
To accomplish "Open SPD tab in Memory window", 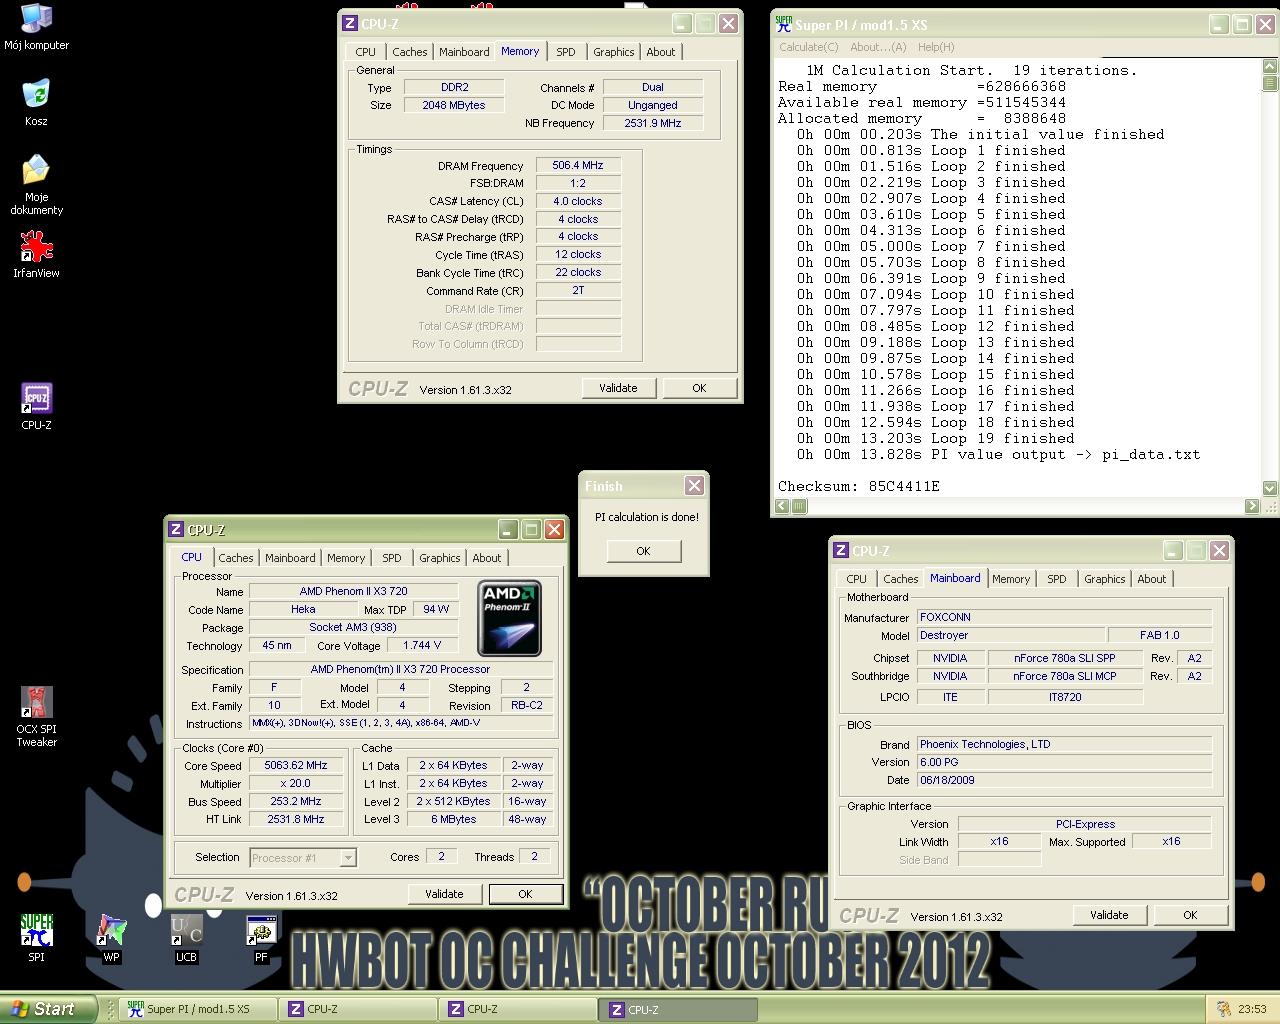I will [566, 52].
